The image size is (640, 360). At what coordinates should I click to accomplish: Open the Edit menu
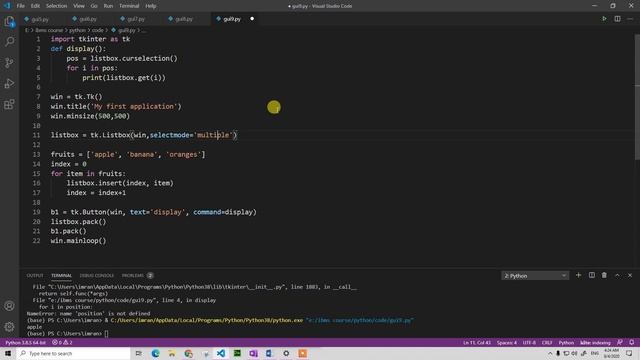point(35,6)
